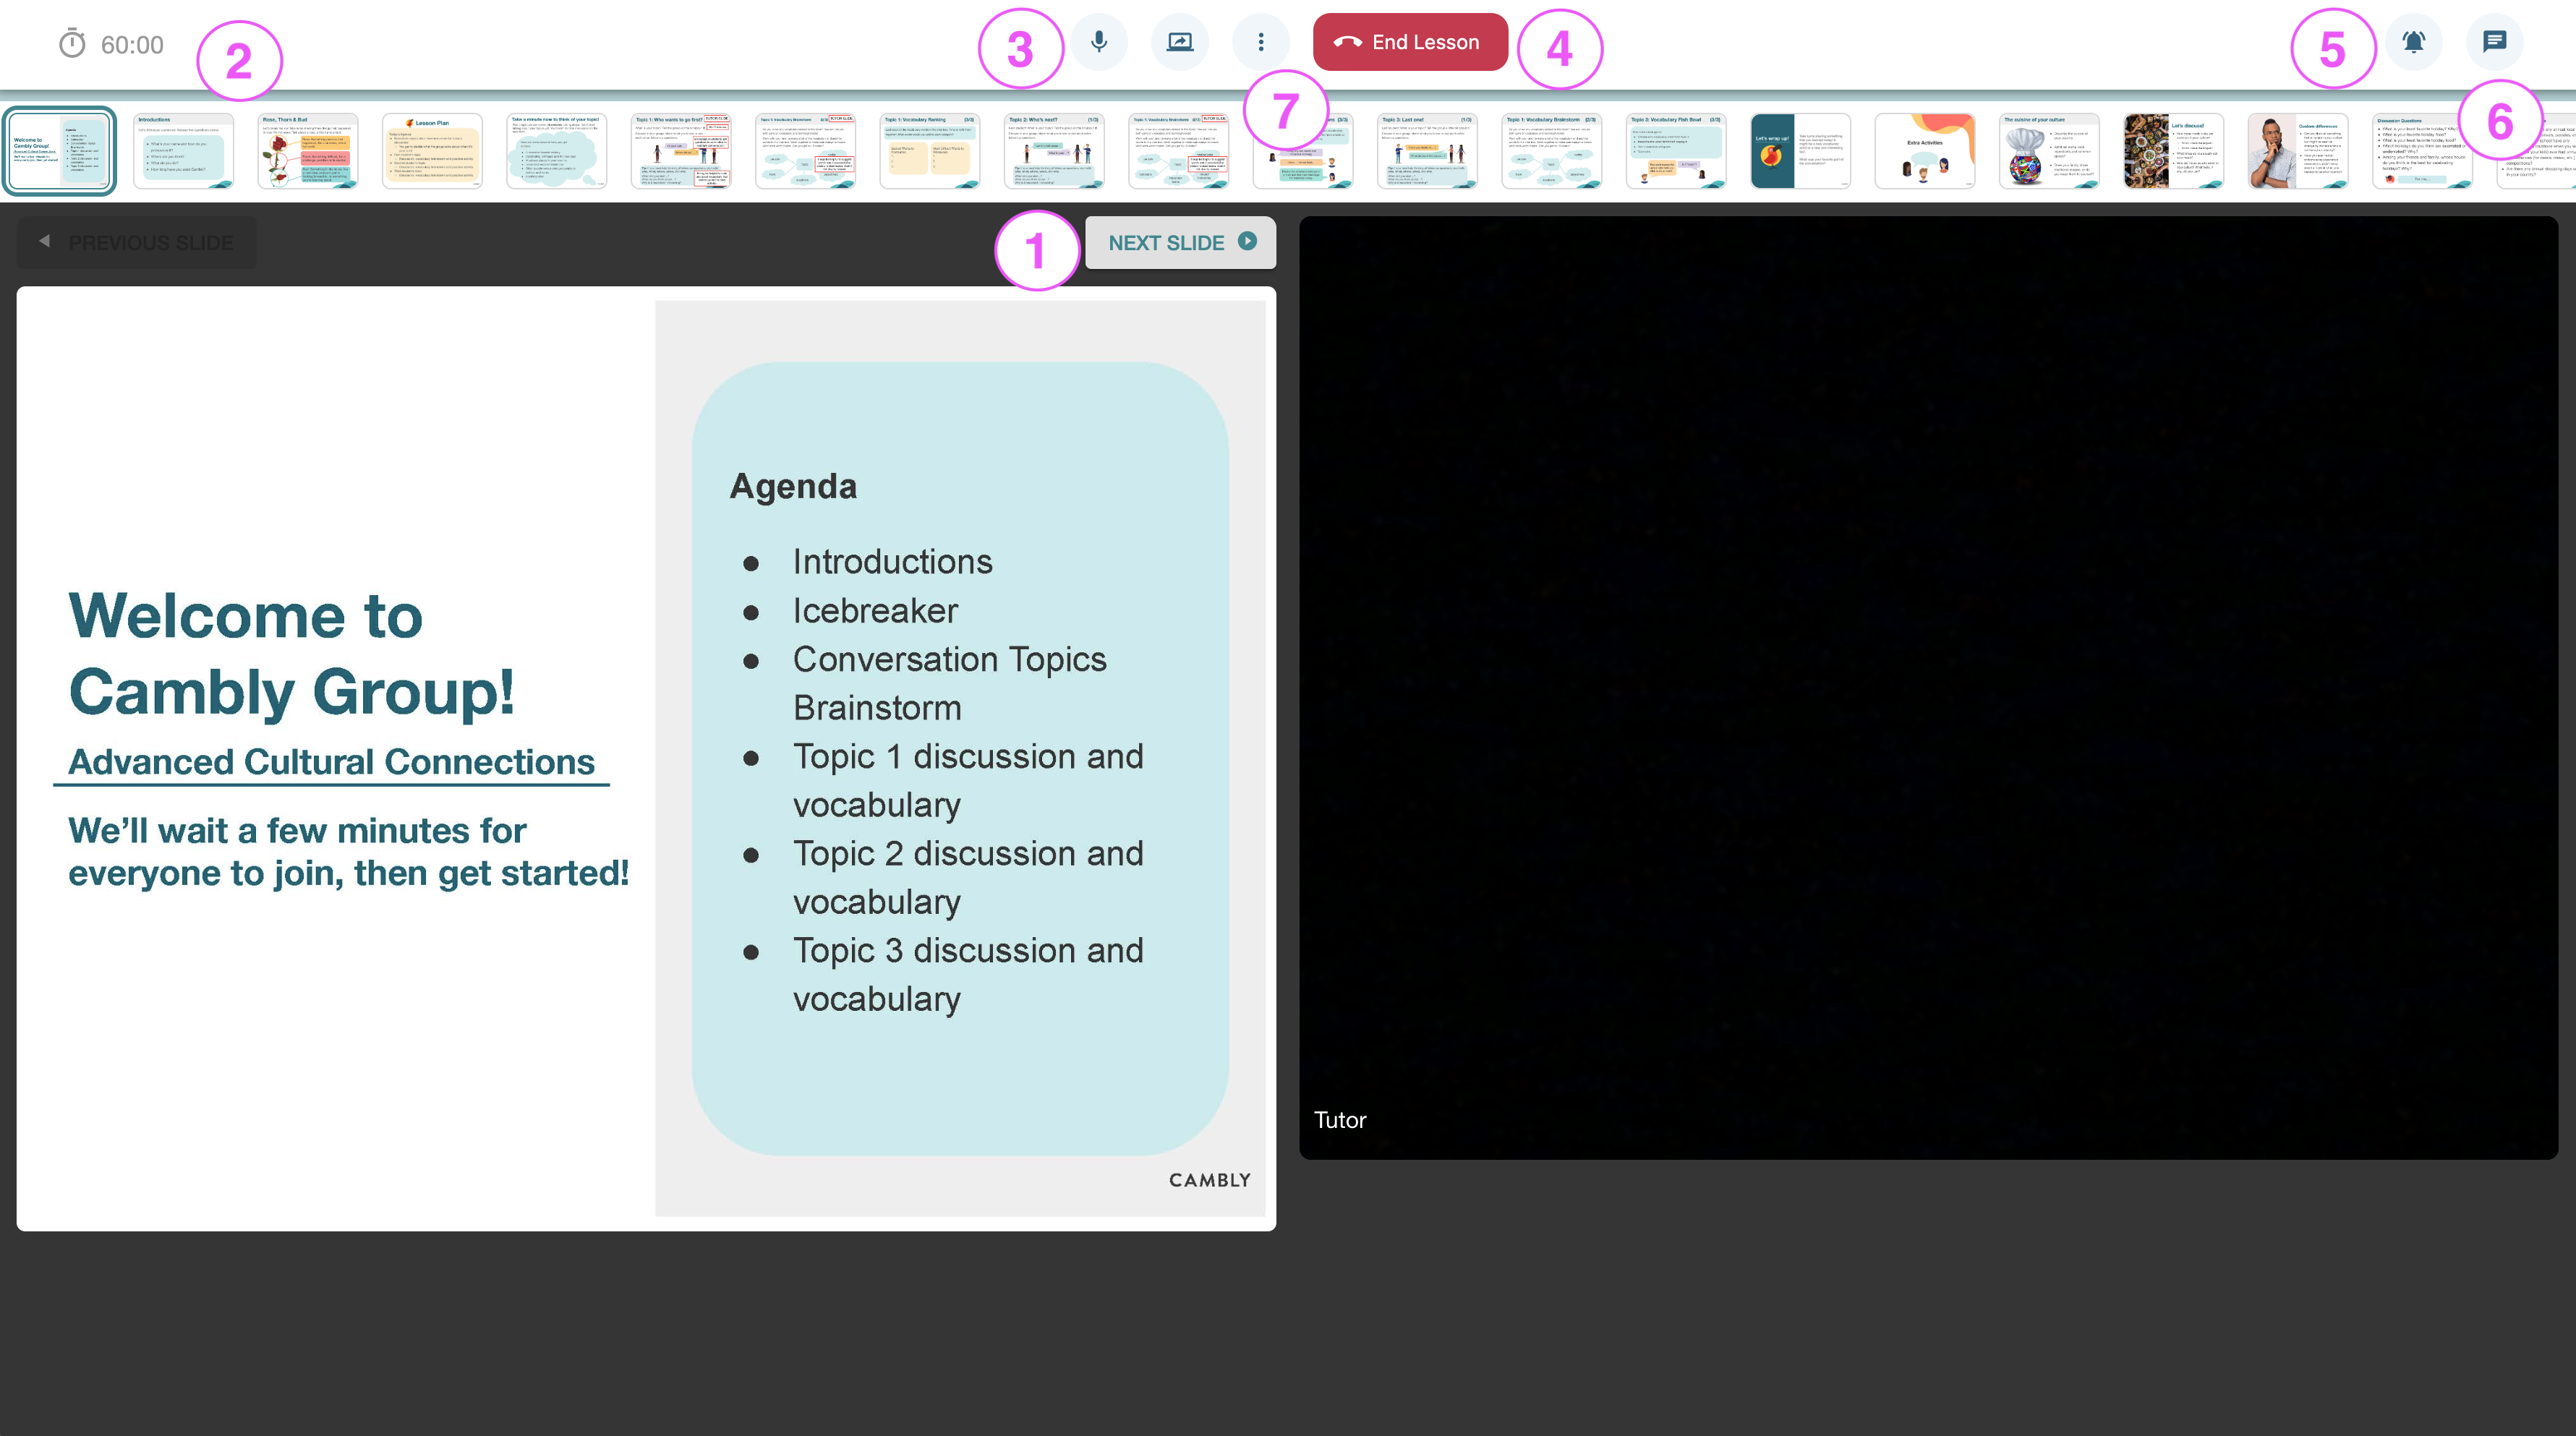Viewport: 2576px width, 1436px height.
Task: Open the Topic 1 Vocabulary Ranking thumbnail
Action: [930, 151]
